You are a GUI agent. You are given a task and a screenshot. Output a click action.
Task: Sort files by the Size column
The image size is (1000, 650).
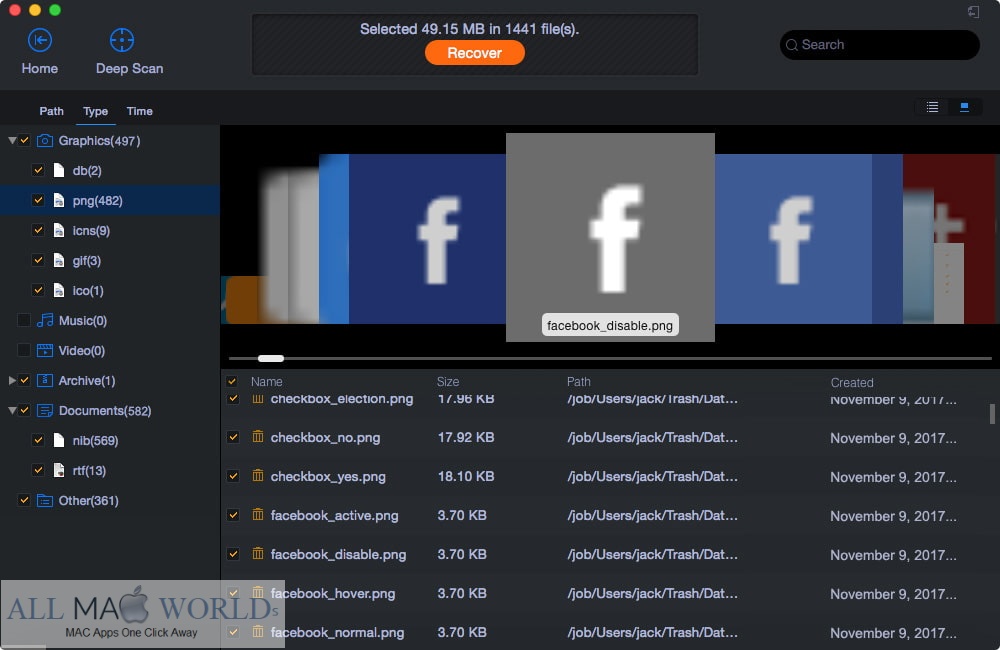point(448,381)
